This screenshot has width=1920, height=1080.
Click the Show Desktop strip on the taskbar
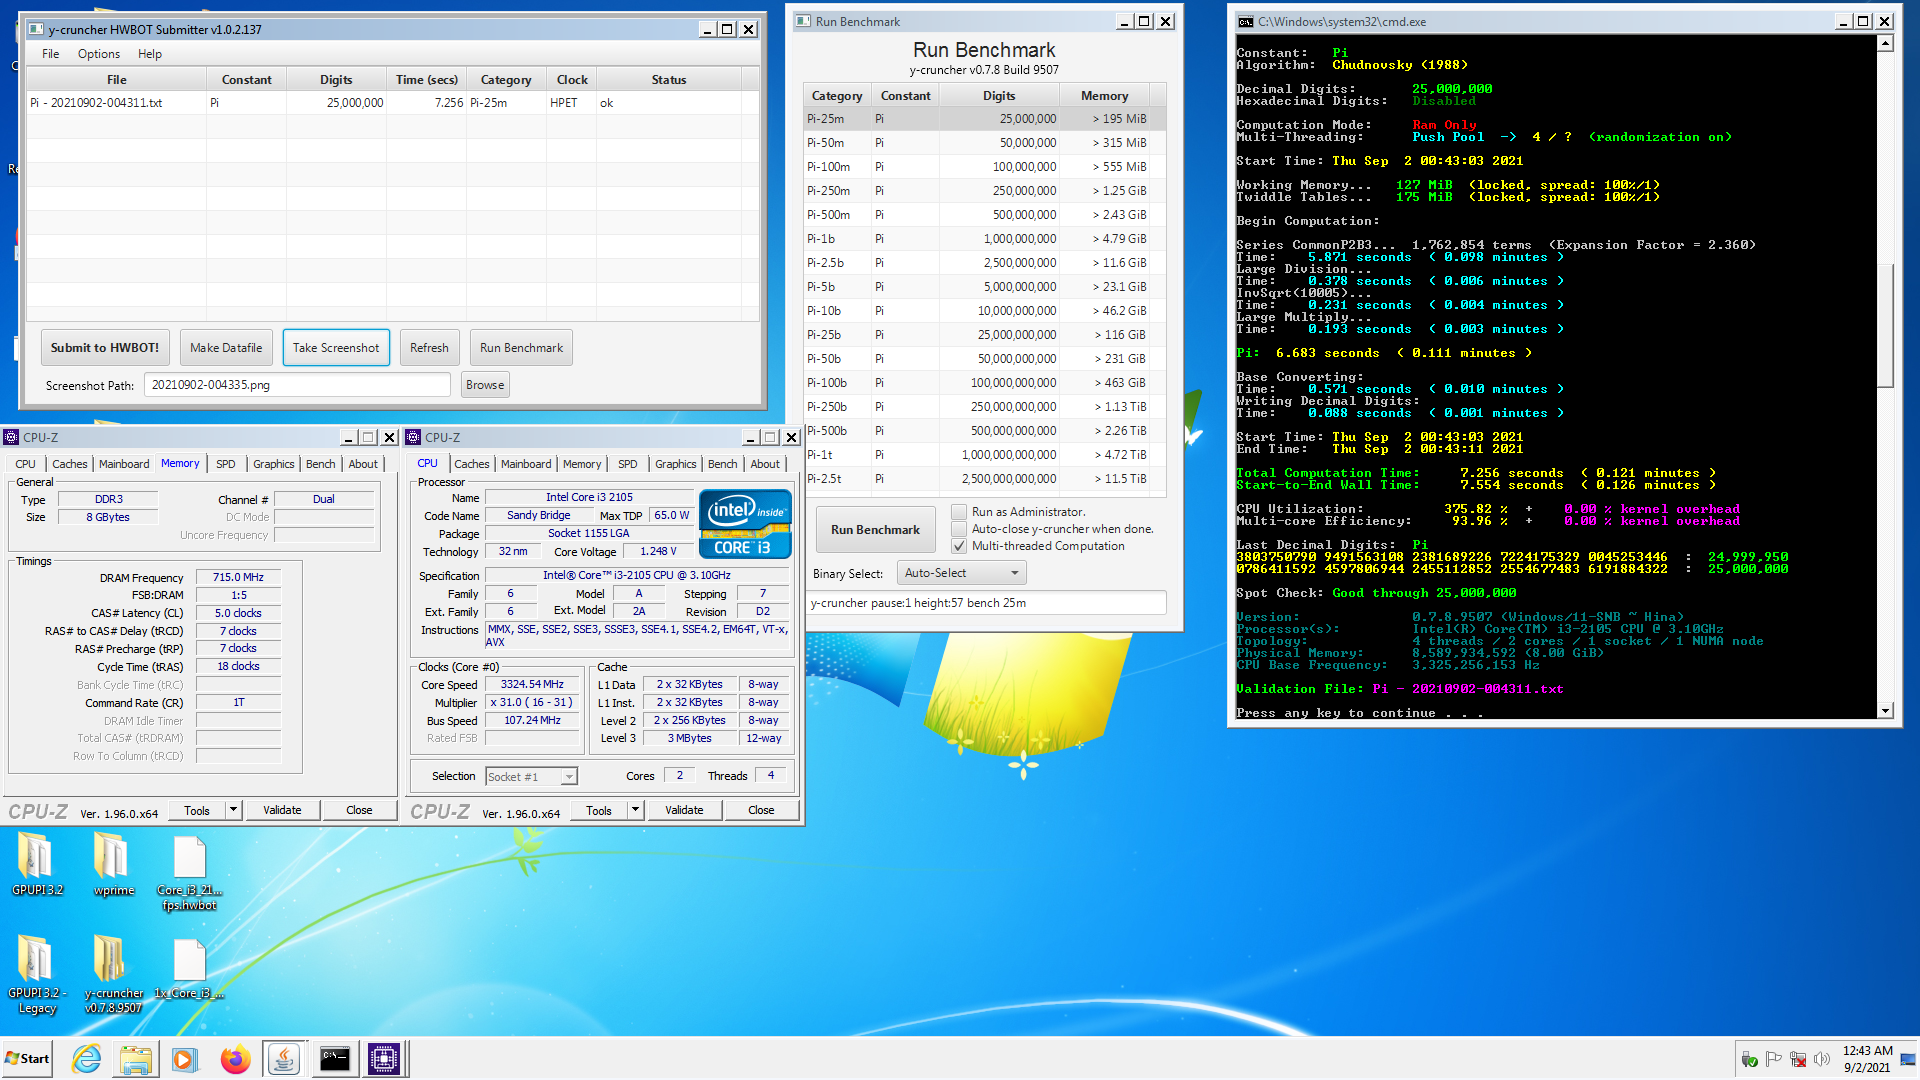pos(1909,1059)
